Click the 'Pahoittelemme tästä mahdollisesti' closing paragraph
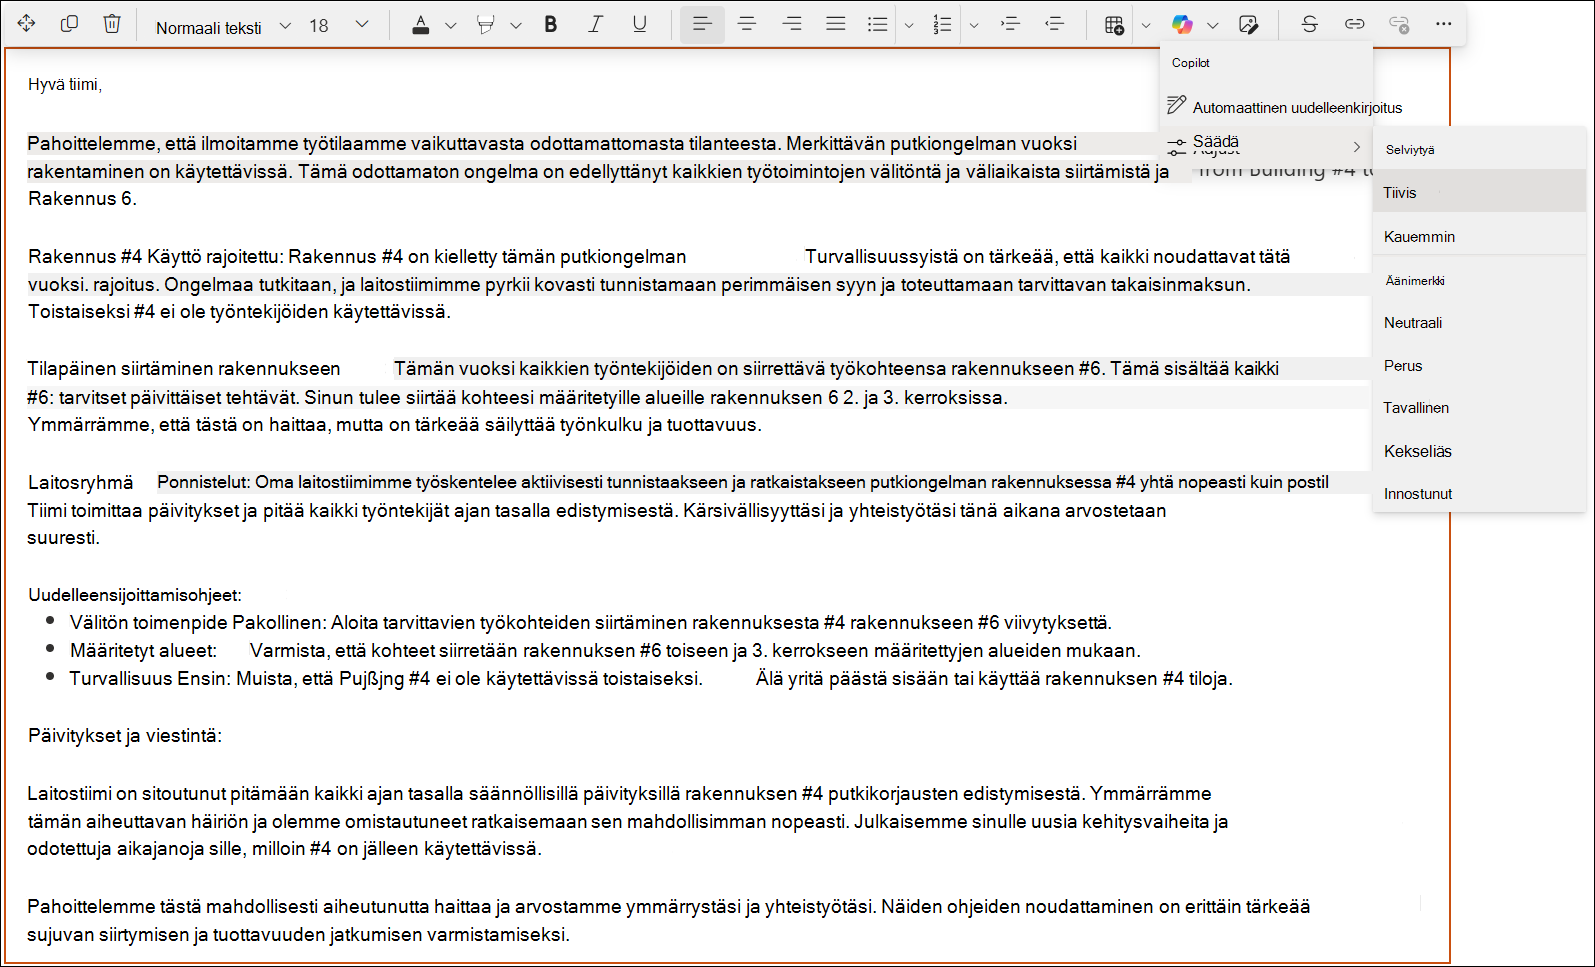 click(668, 921)
